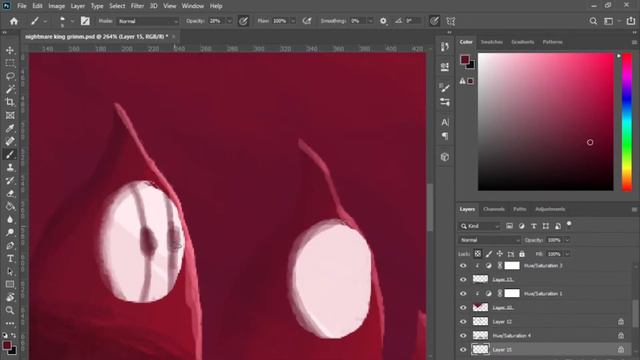
Task: Hide the Hue/Saturation 4 layer
Action: [463, 336]
